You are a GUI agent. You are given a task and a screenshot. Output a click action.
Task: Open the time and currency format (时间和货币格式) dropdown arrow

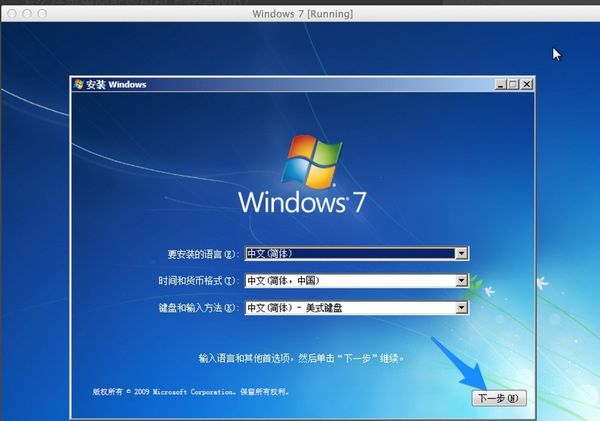(461, 281)
